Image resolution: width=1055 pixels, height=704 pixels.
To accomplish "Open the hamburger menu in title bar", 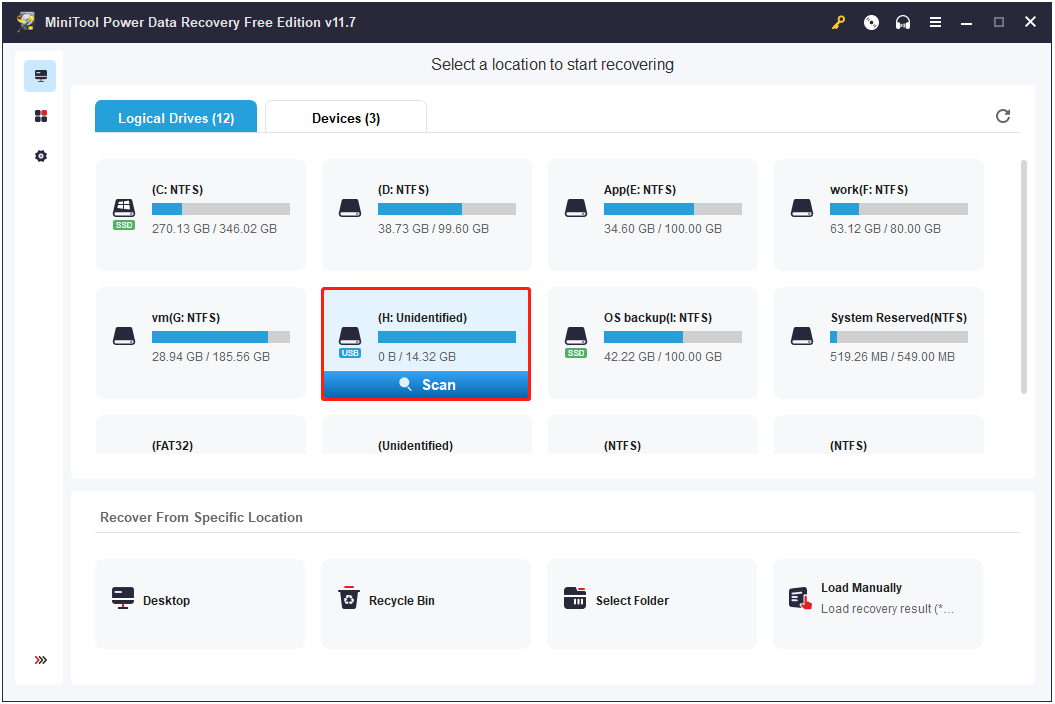I will pyautogui.click(x=935, y=22).
